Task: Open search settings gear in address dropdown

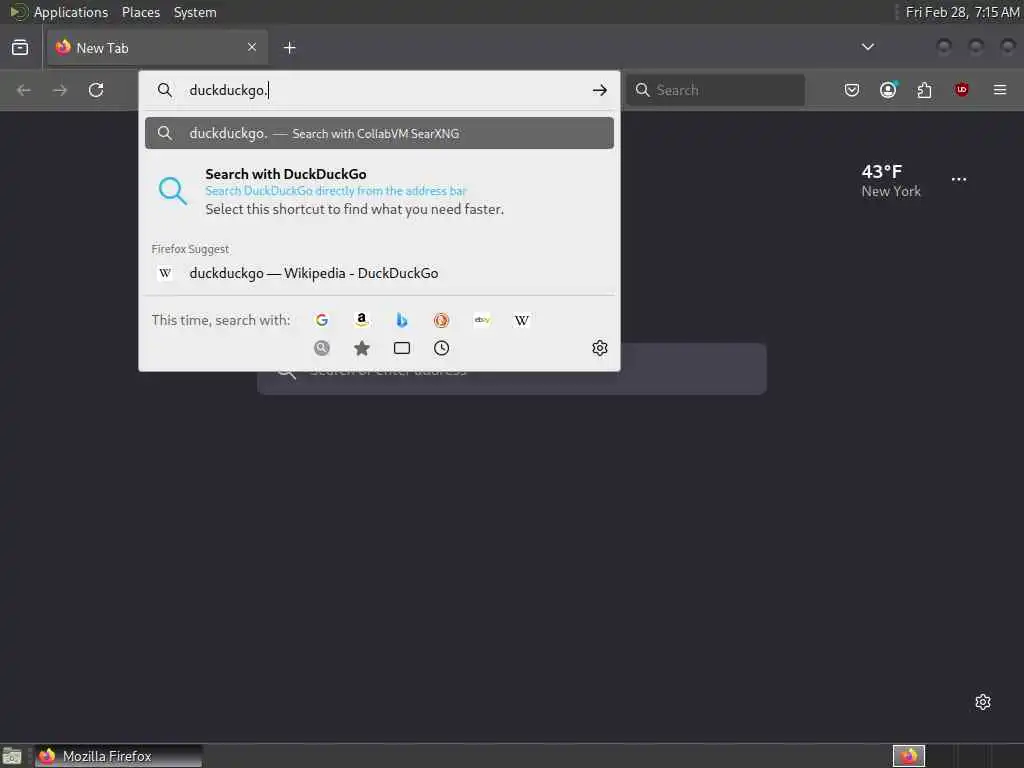Action: tap(600, 348)
